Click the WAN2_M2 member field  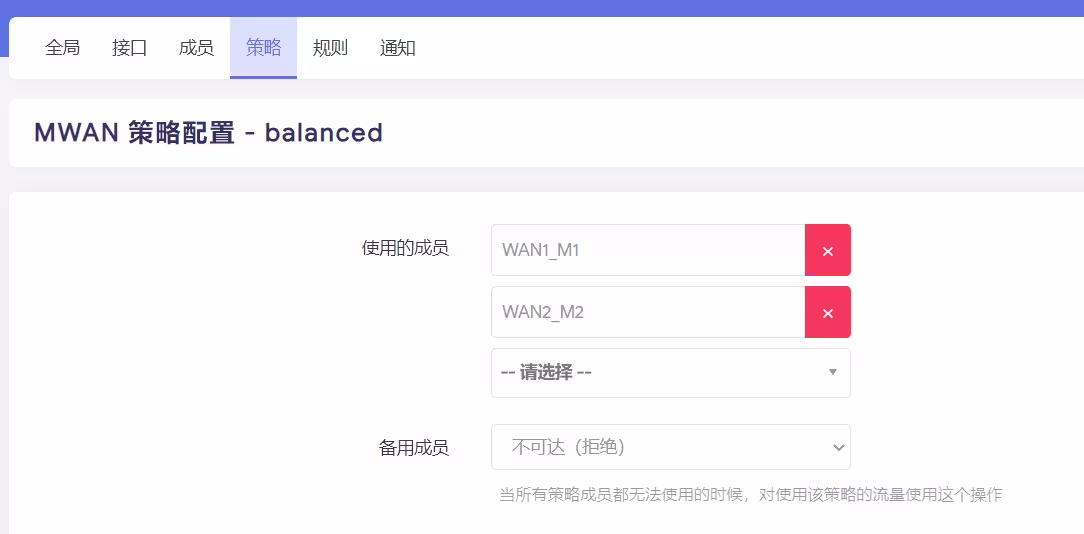647,312
